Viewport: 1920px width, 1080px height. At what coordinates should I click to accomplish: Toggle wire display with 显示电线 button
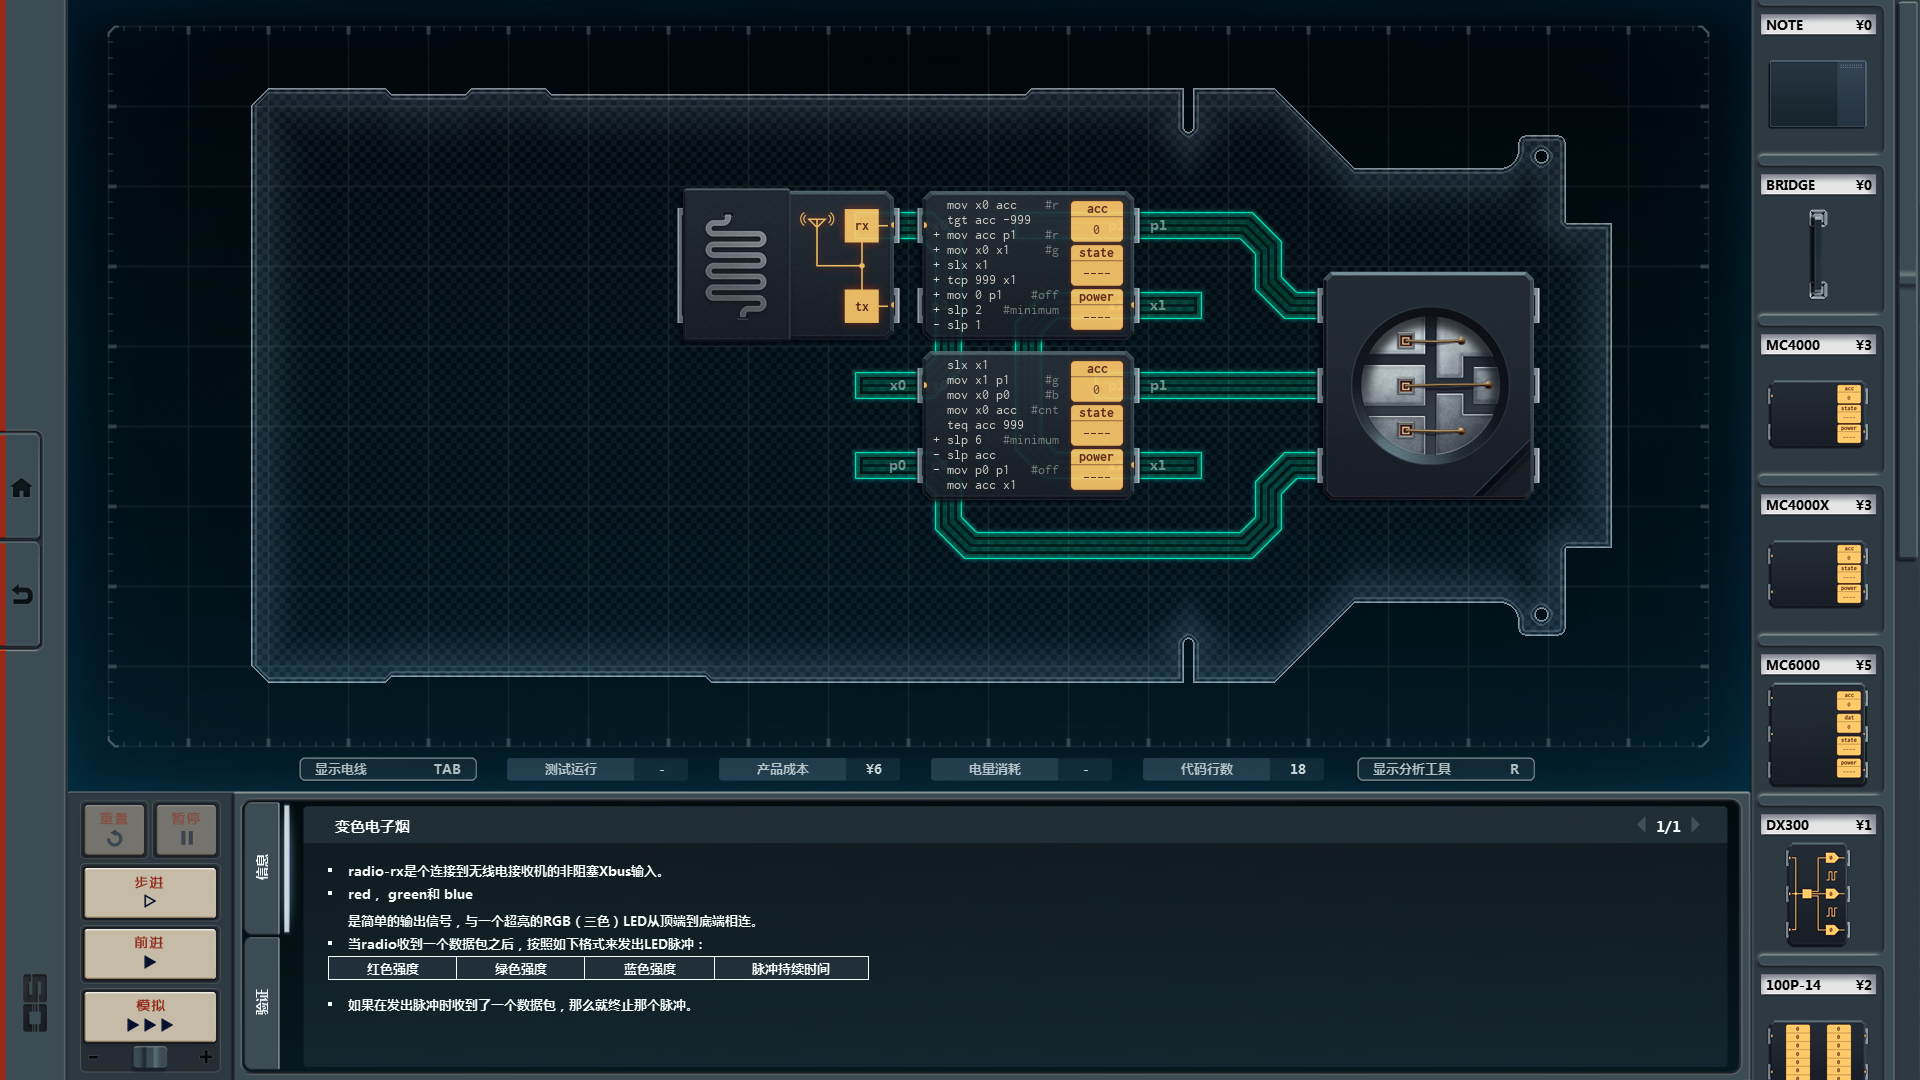(387, 769)
